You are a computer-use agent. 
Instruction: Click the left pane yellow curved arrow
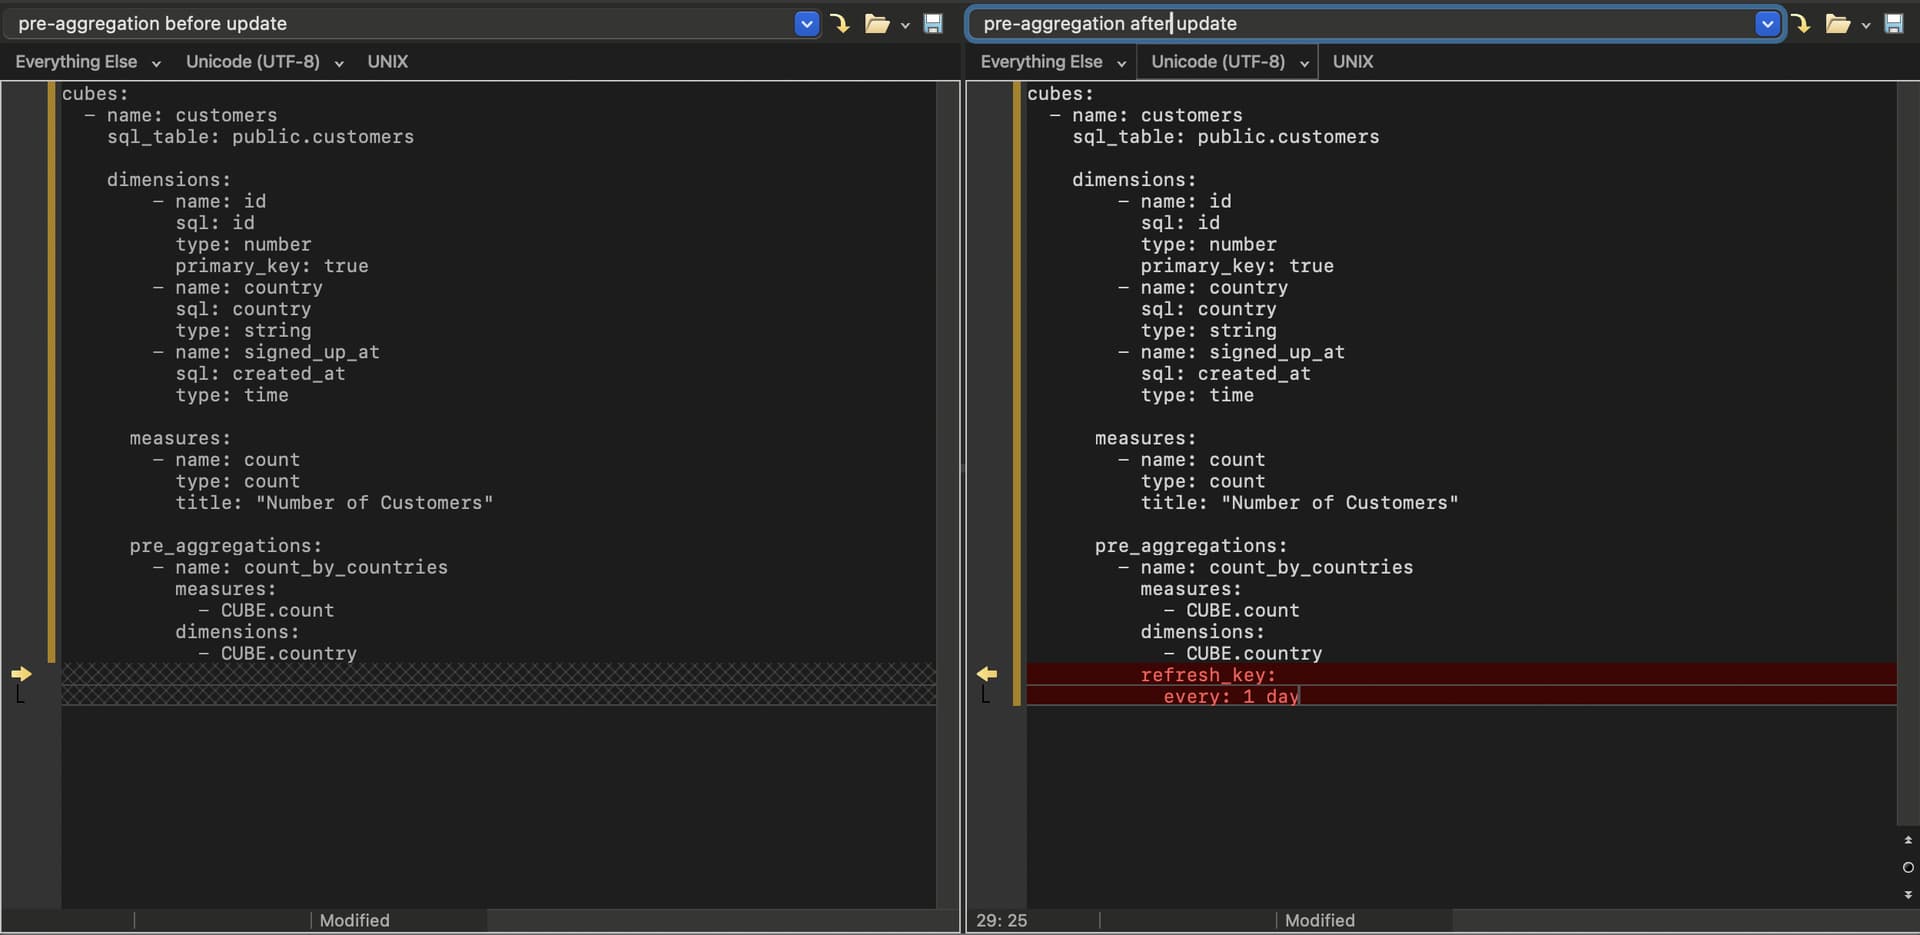point(840,24)
